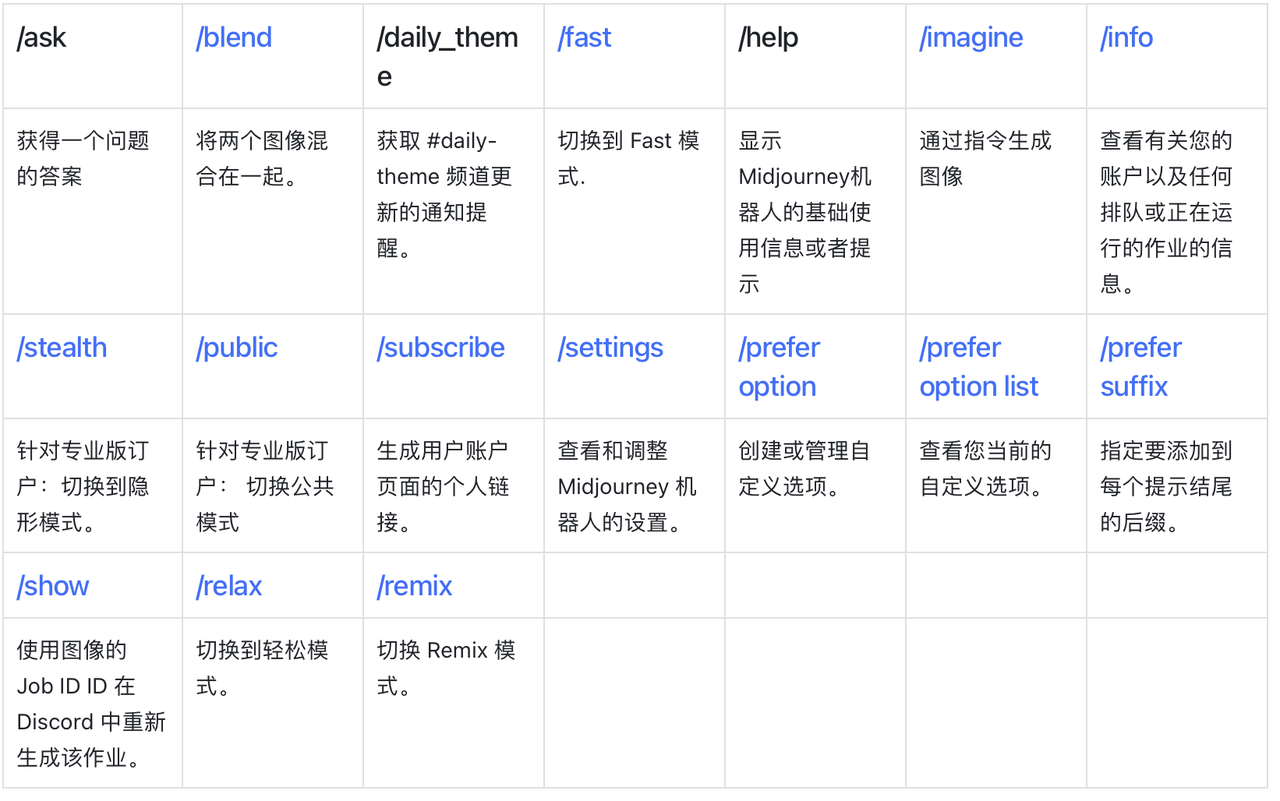Click the /prefer option list link

979,367
